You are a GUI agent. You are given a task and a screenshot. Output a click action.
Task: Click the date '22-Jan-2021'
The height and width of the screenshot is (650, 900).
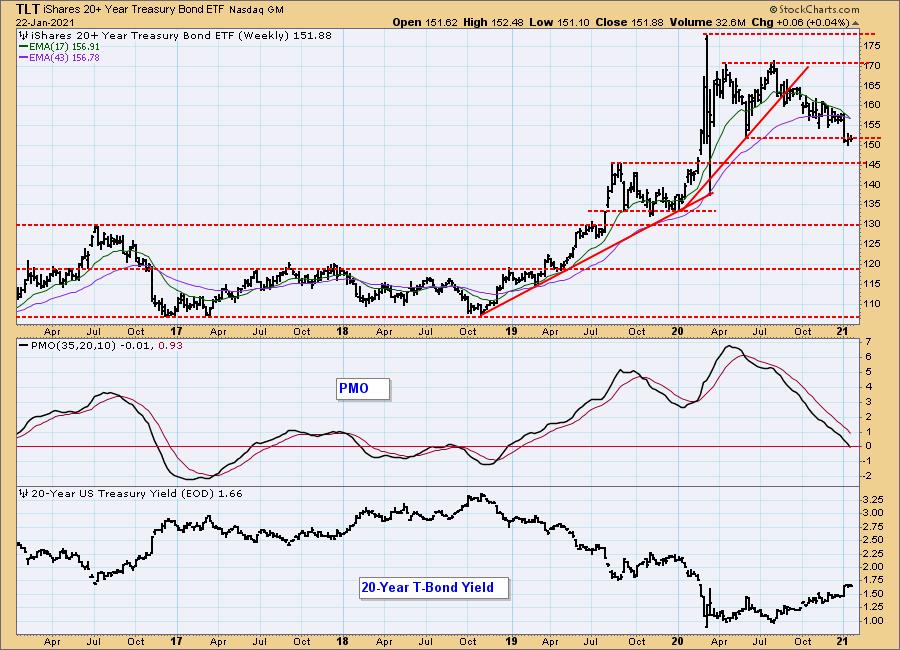[45, 23]
